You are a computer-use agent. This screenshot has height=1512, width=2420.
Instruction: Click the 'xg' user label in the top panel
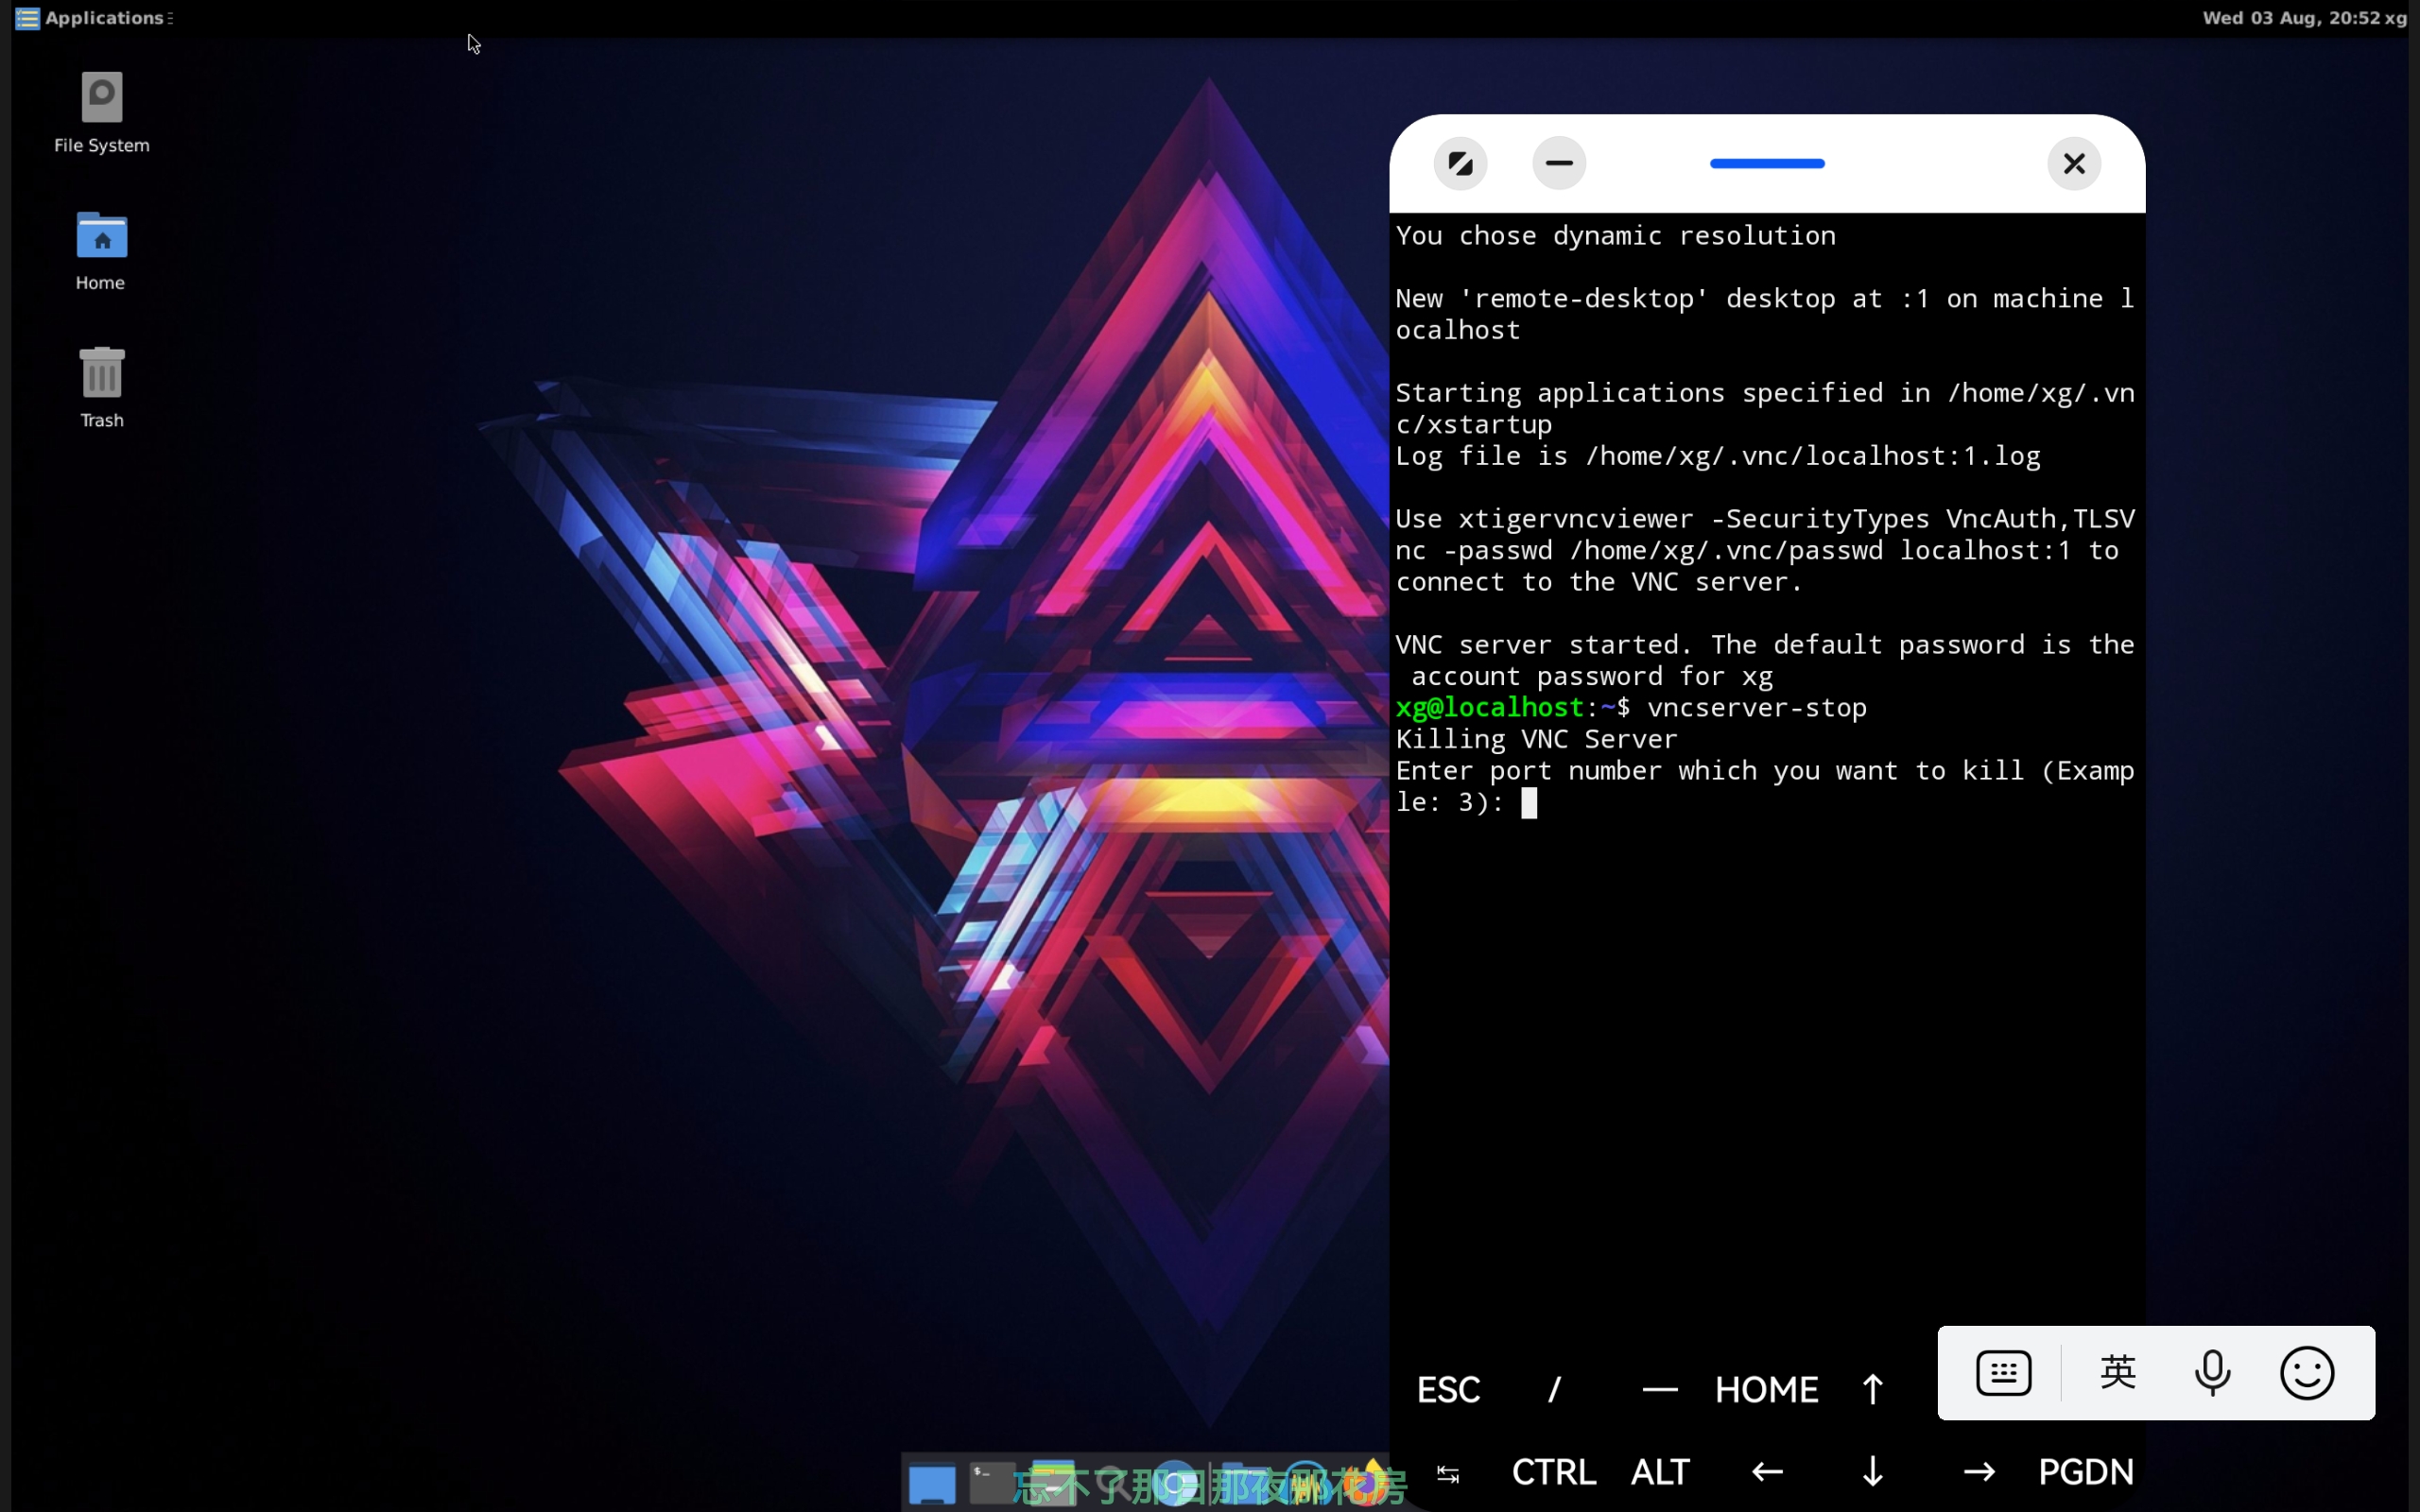[x=2395, y=19]
